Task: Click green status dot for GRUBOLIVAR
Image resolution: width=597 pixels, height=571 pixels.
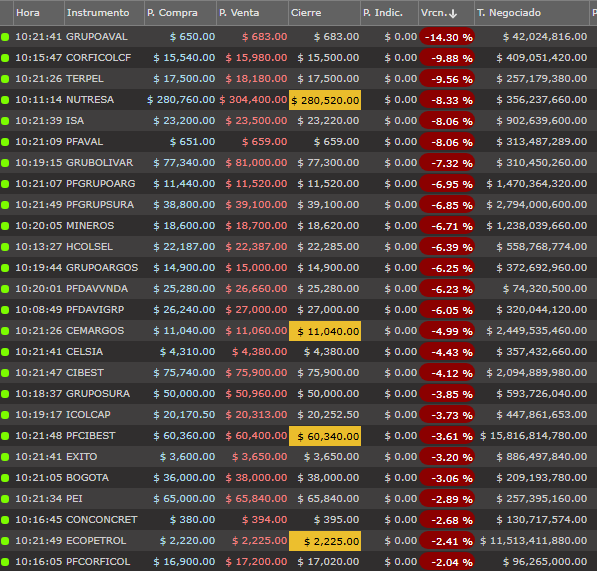Action: point(5,163)
